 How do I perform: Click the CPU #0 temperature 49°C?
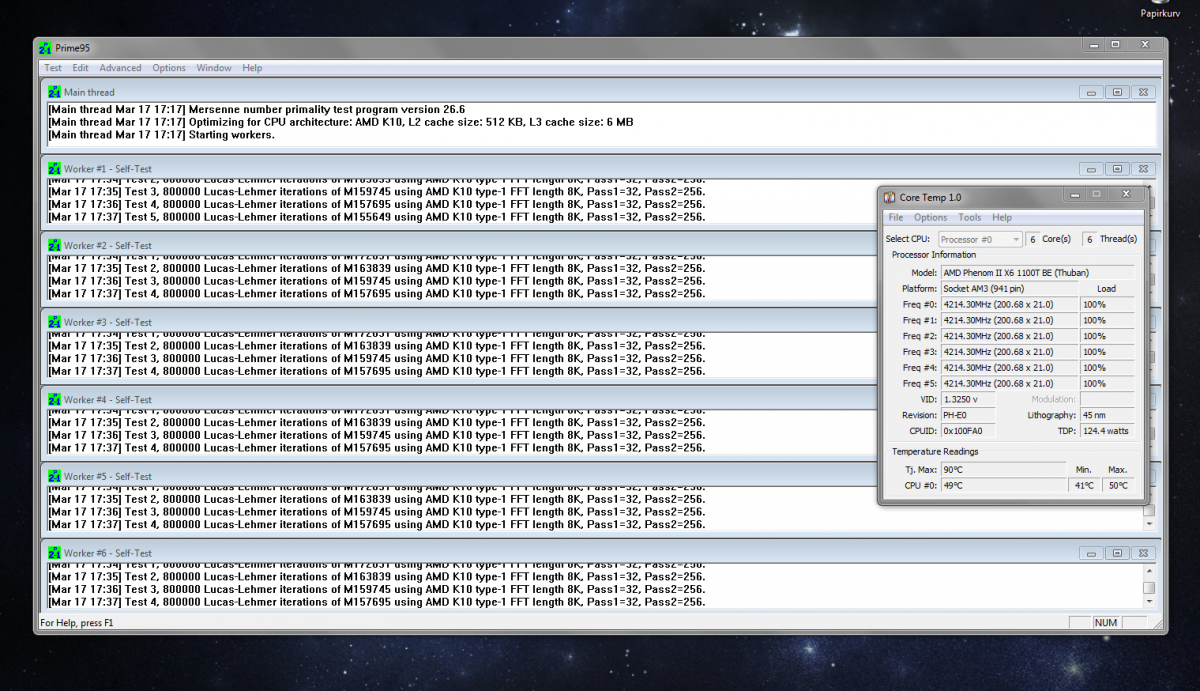[1003, 485]
